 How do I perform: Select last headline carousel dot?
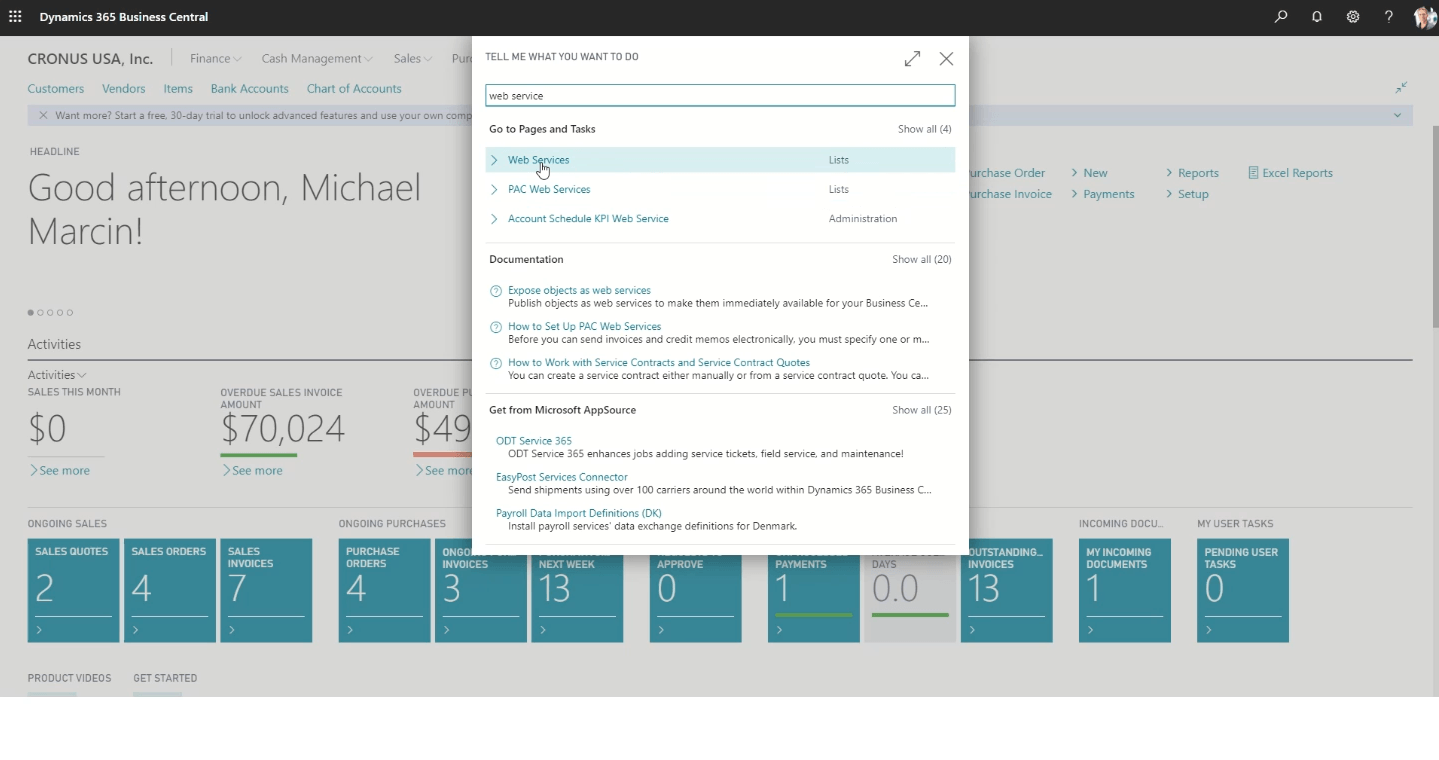[70, 313]
